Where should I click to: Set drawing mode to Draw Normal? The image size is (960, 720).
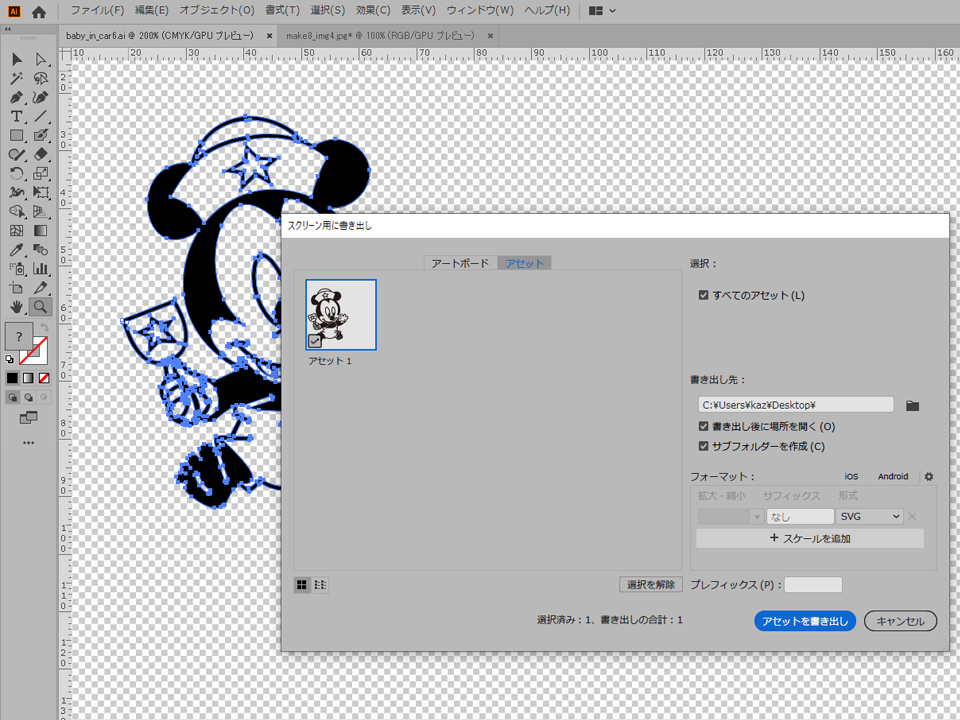[12, 397]
